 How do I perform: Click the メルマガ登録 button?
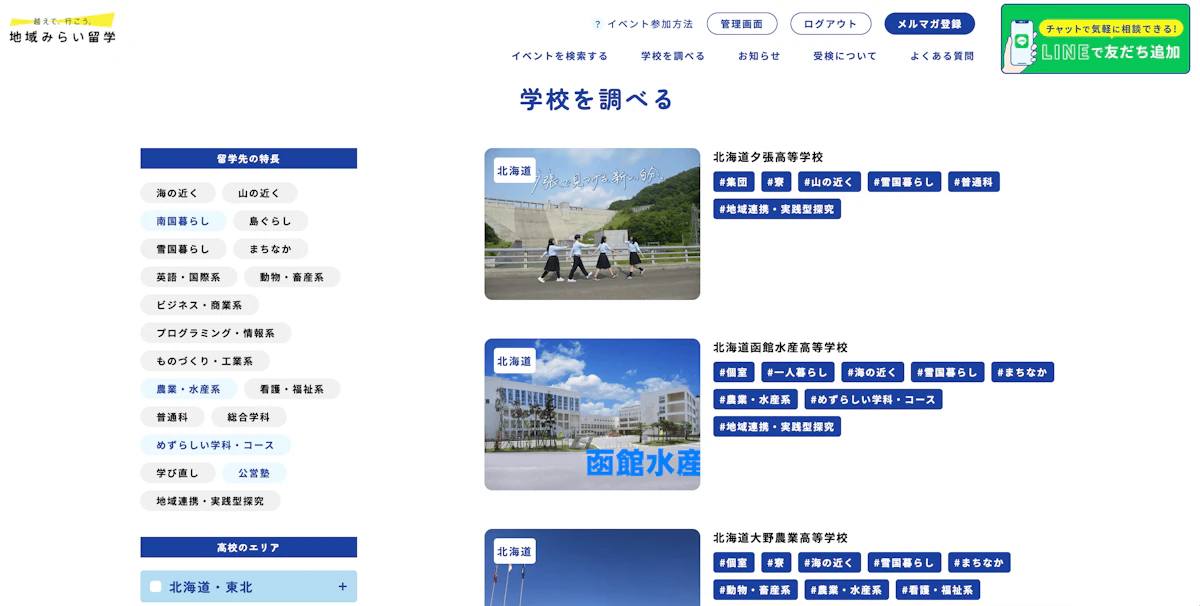coord(929,24)
